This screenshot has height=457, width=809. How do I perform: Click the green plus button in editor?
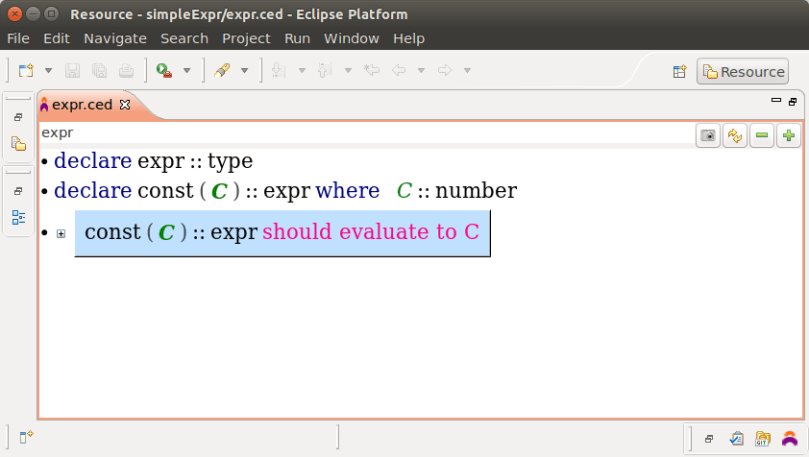[788, 136]
